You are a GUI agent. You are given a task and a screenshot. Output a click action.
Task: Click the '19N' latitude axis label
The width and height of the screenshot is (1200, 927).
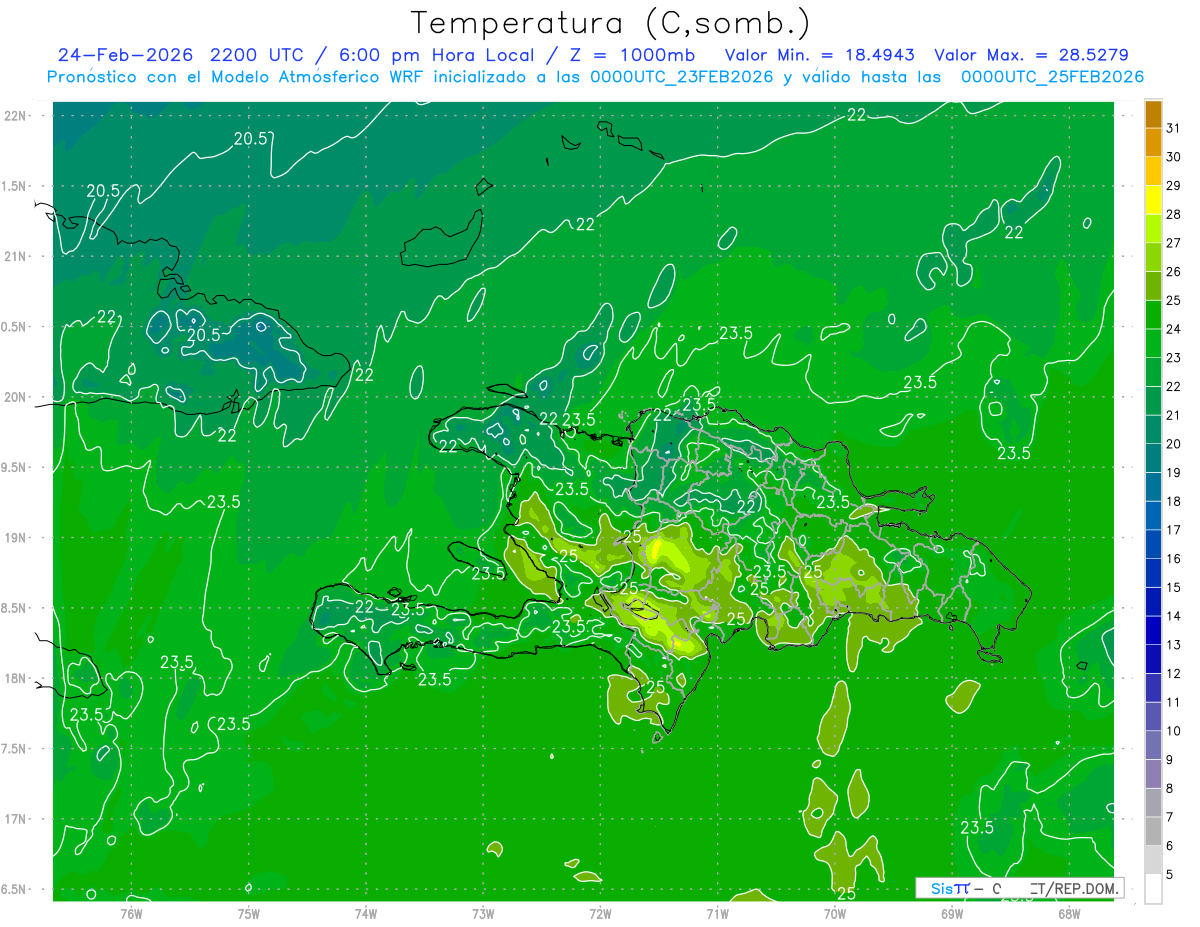15,537
